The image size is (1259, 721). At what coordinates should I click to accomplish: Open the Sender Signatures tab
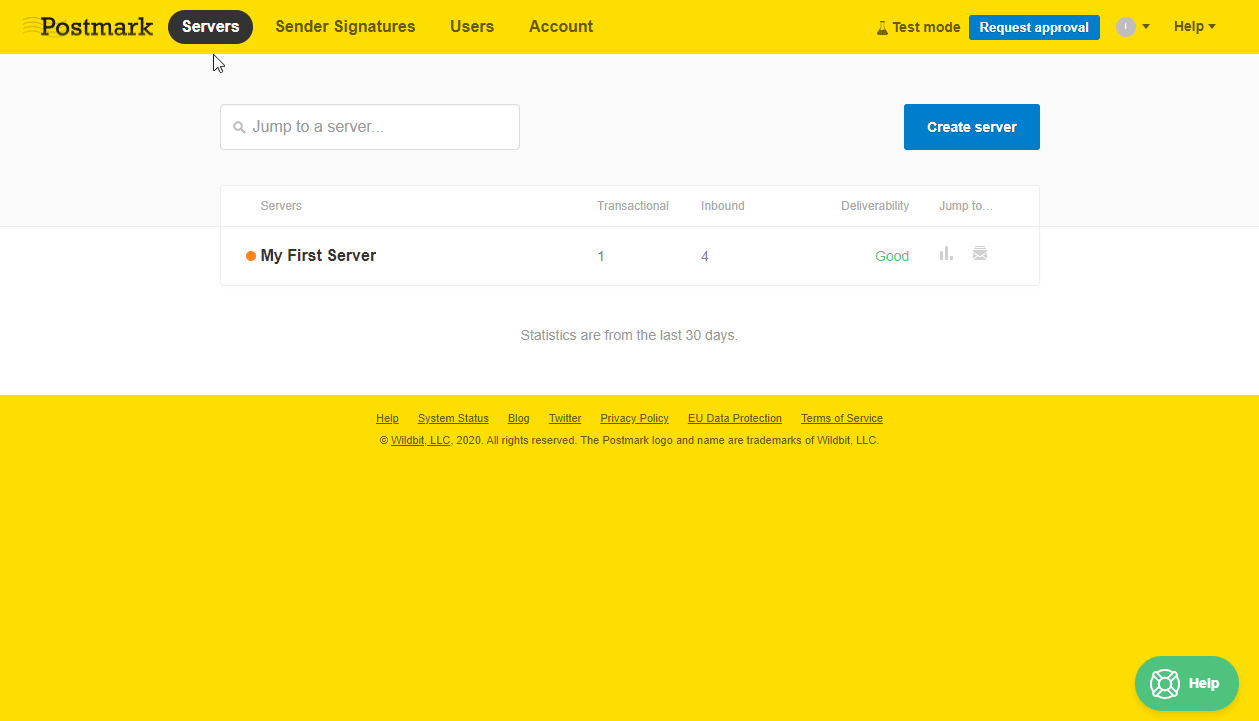click(x=345, y=27)
